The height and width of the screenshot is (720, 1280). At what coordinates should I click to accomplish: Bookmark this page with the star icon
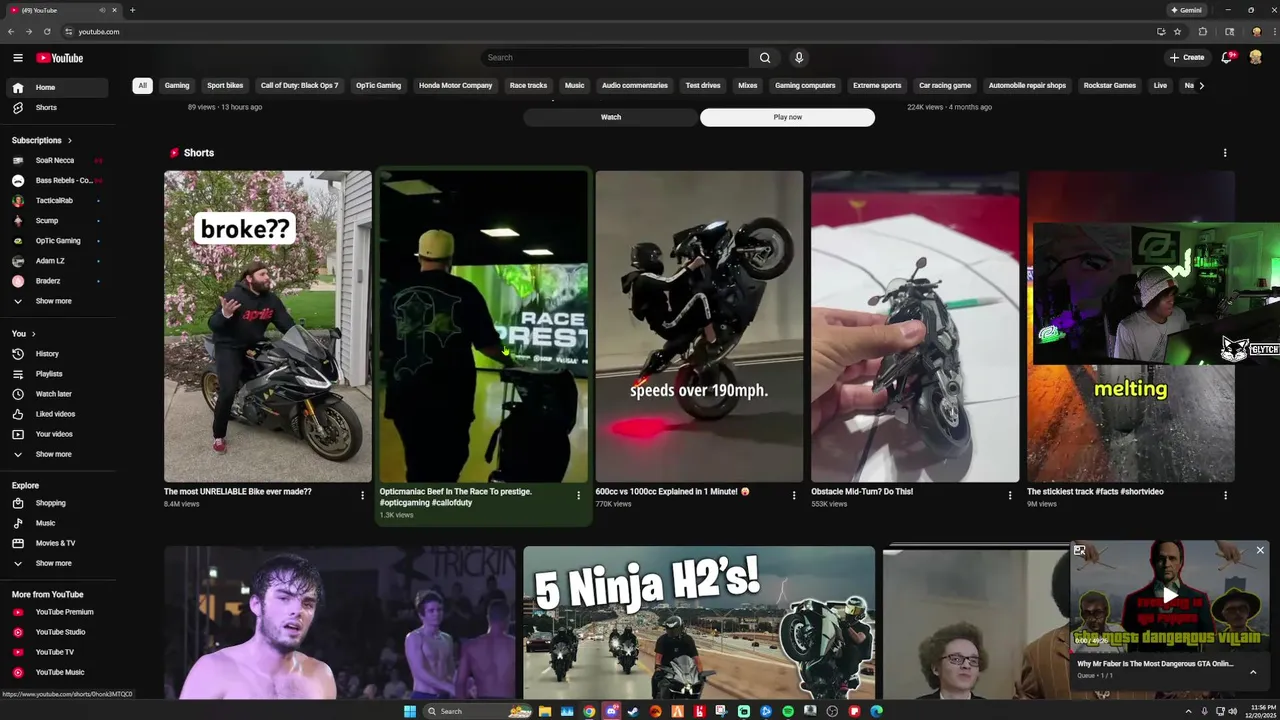[1177, 31]
